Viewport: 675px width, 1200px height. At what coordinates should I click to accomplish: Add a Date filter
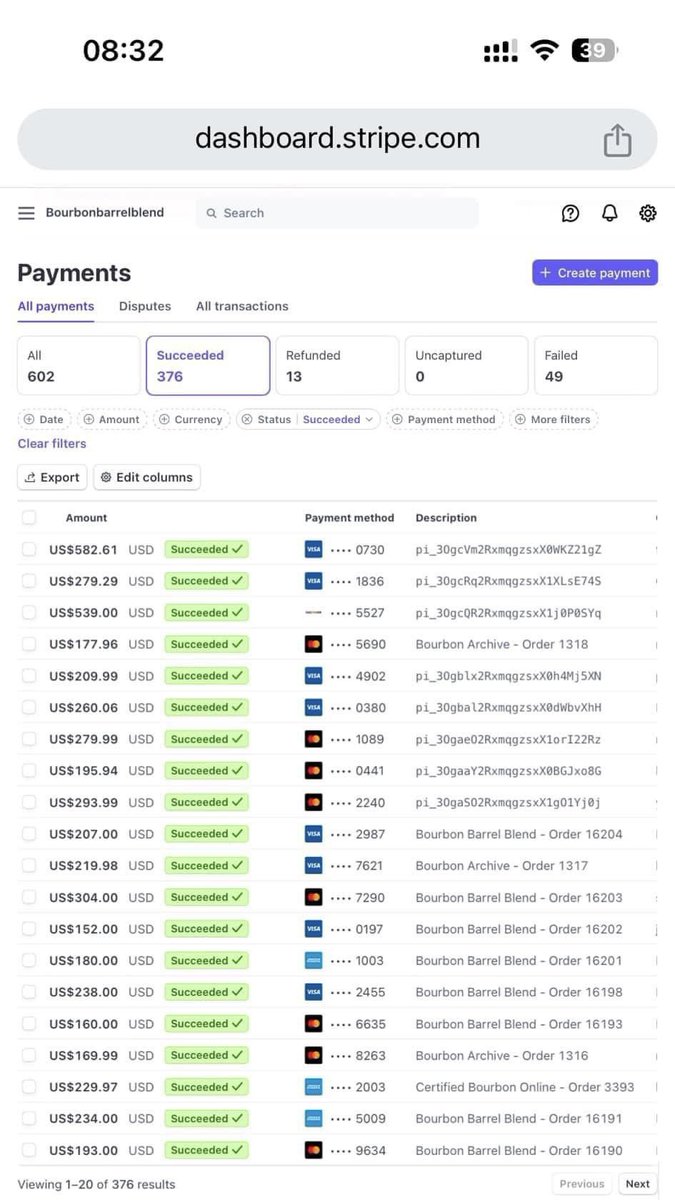point(44,420)
